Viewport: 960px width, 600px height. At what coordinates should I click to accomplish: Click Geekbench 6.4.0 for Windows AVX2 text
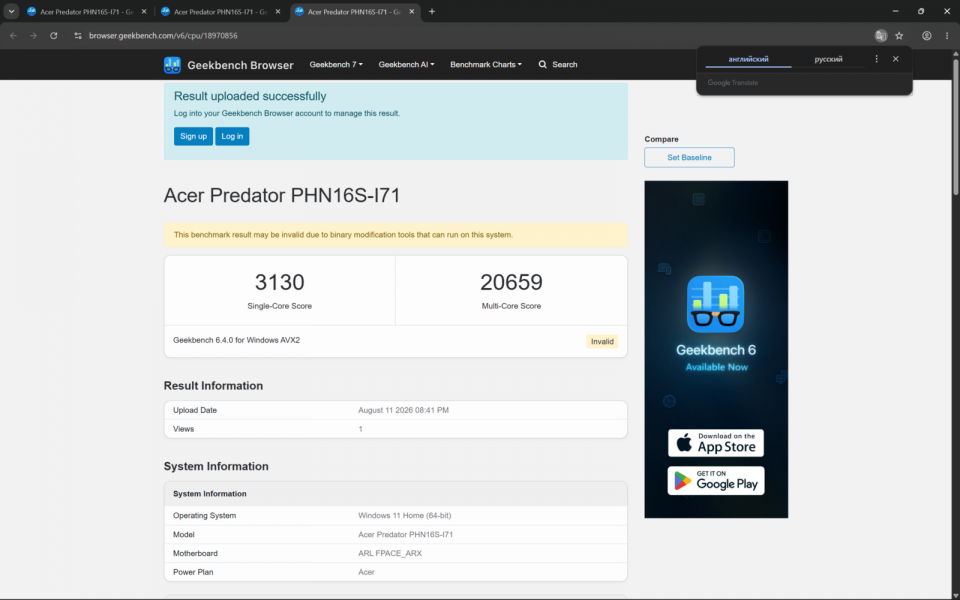236,340
